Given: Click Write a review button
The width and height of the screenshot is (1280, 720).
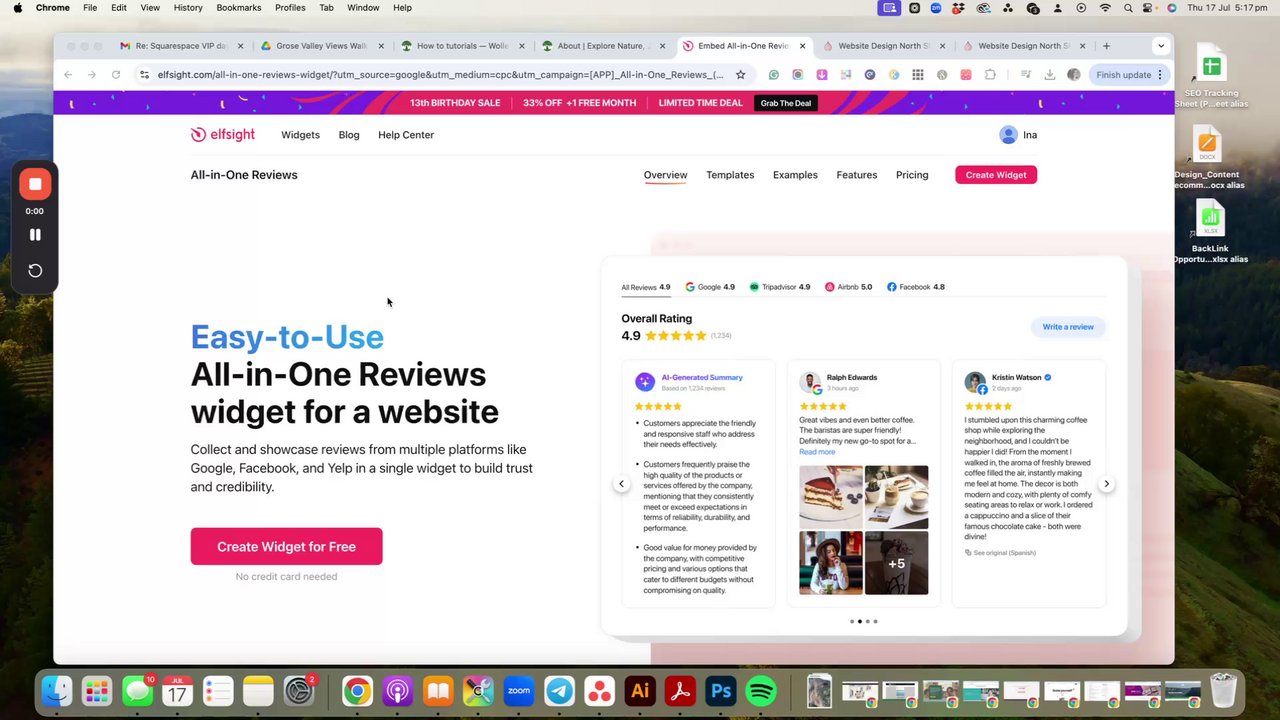Looking at the screenshot, I should pyautogui.click(x=1068, y=327).
